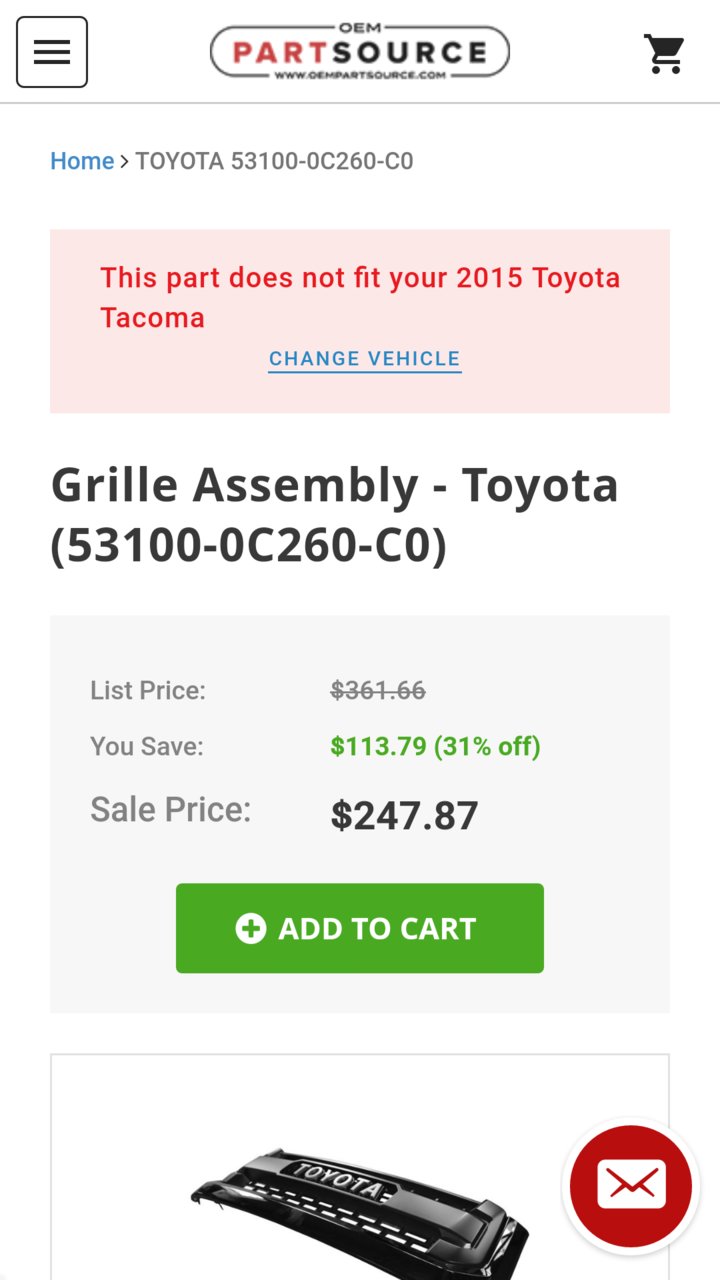
Task: Click the Grille Assembly product title
Action: click(335, 515)
